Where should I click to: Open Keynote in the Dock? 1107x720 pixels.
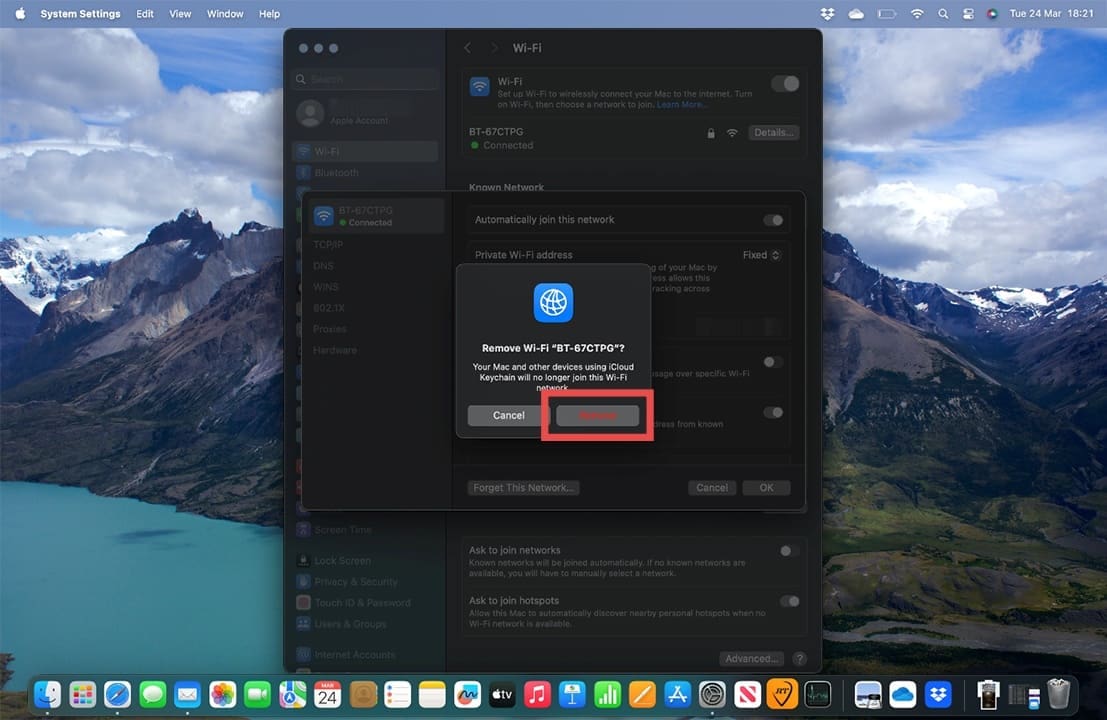pos(572,695)
